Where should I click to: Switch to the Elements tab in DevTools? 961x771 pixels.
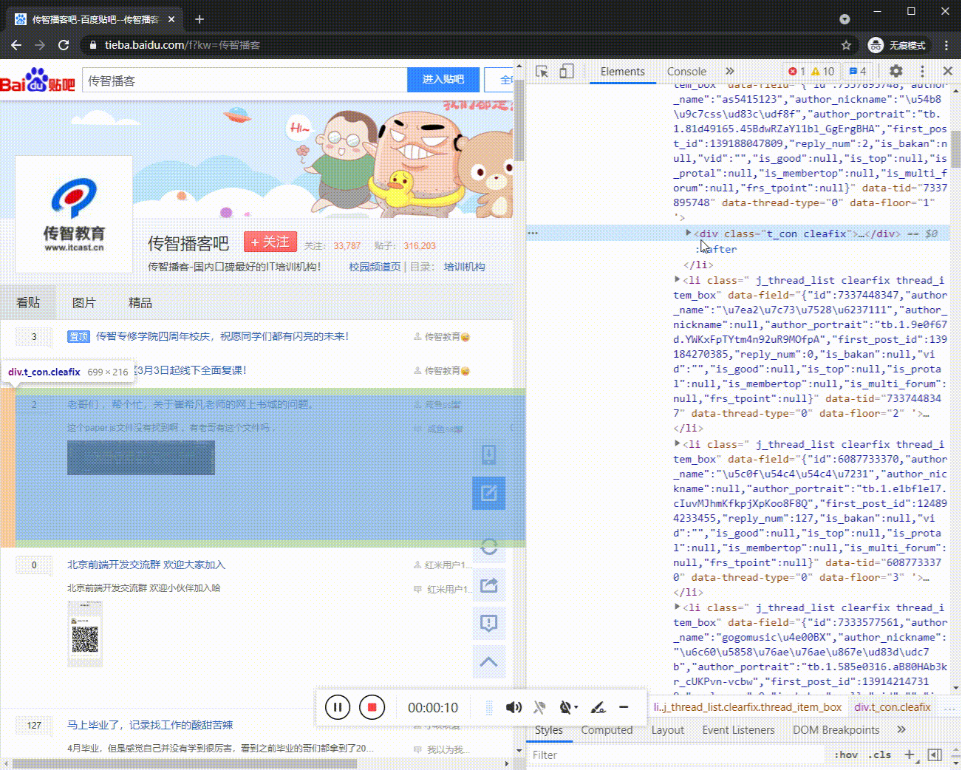[x=622, y=71]
